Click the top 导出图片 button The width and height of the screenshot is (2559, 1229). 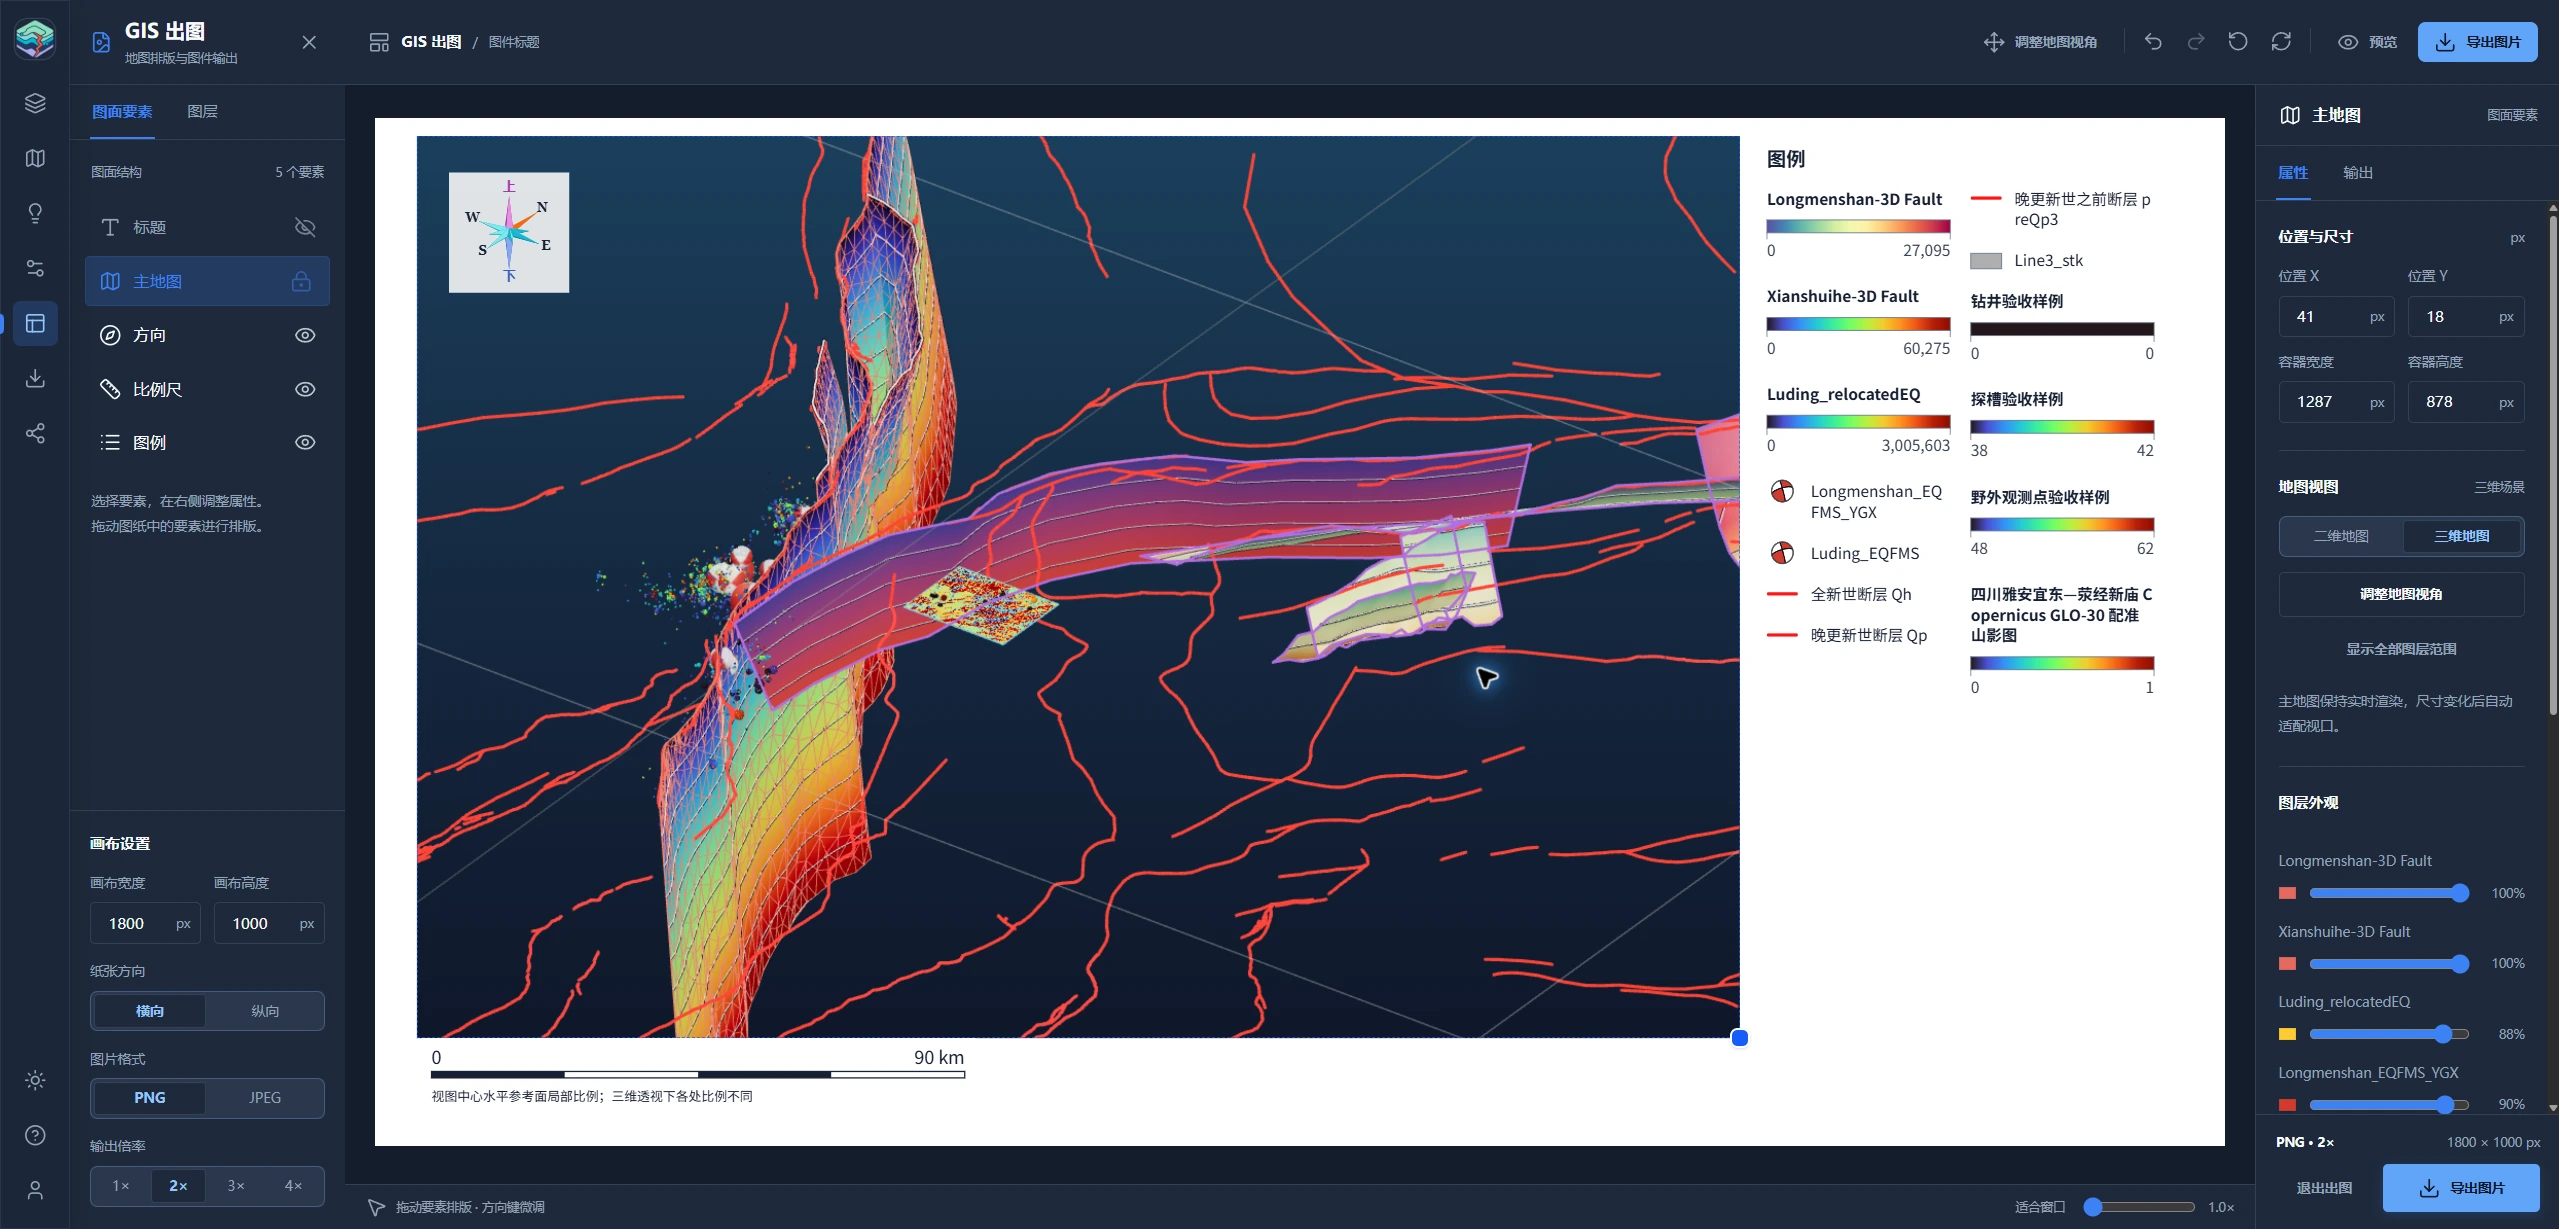click(x=2477, y=42)
